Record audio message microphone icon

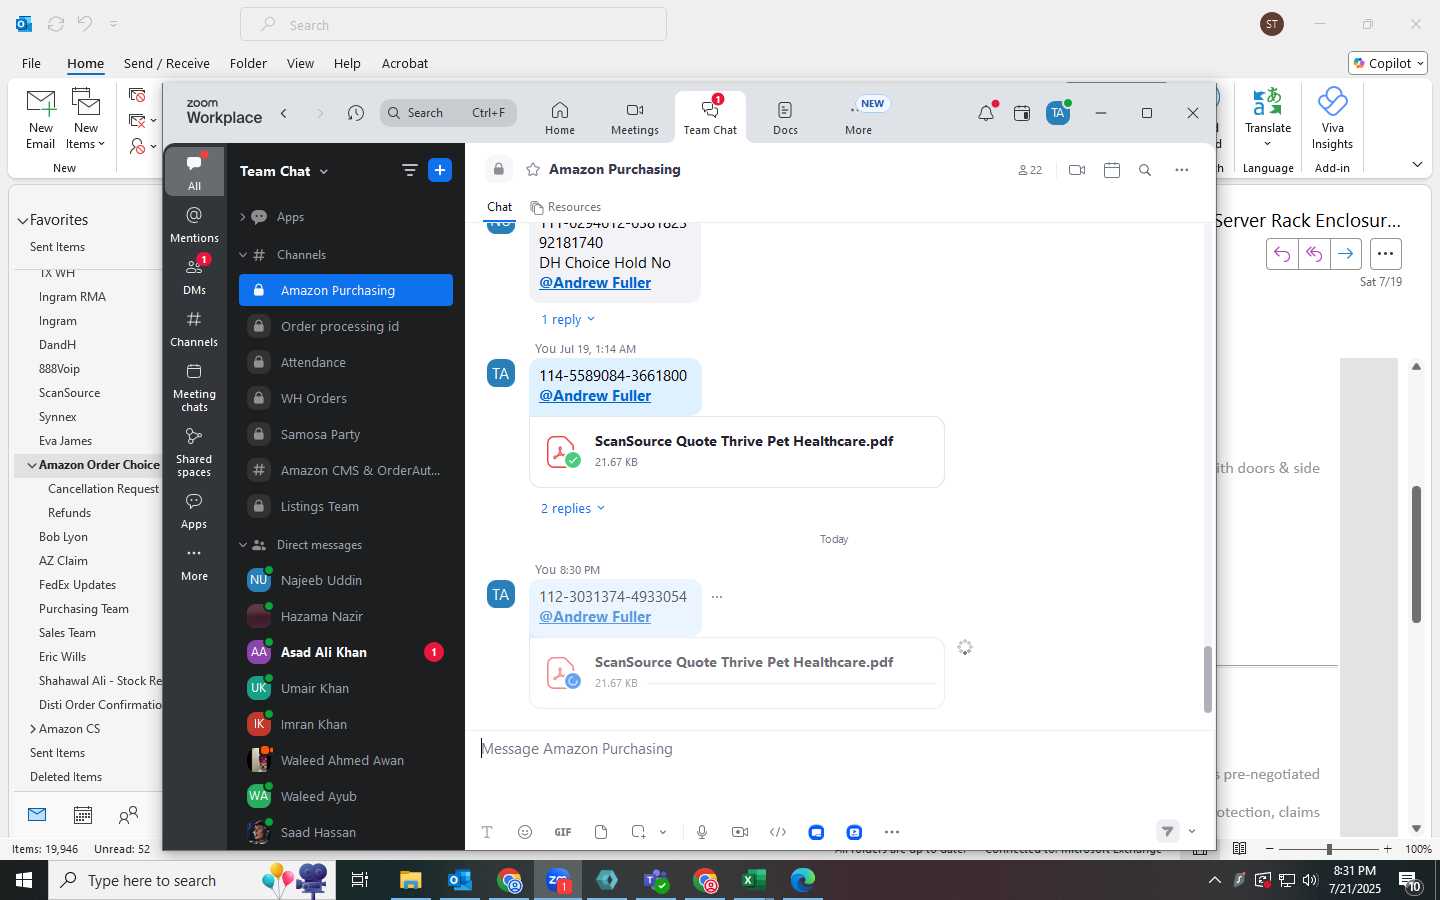point(702,832)
